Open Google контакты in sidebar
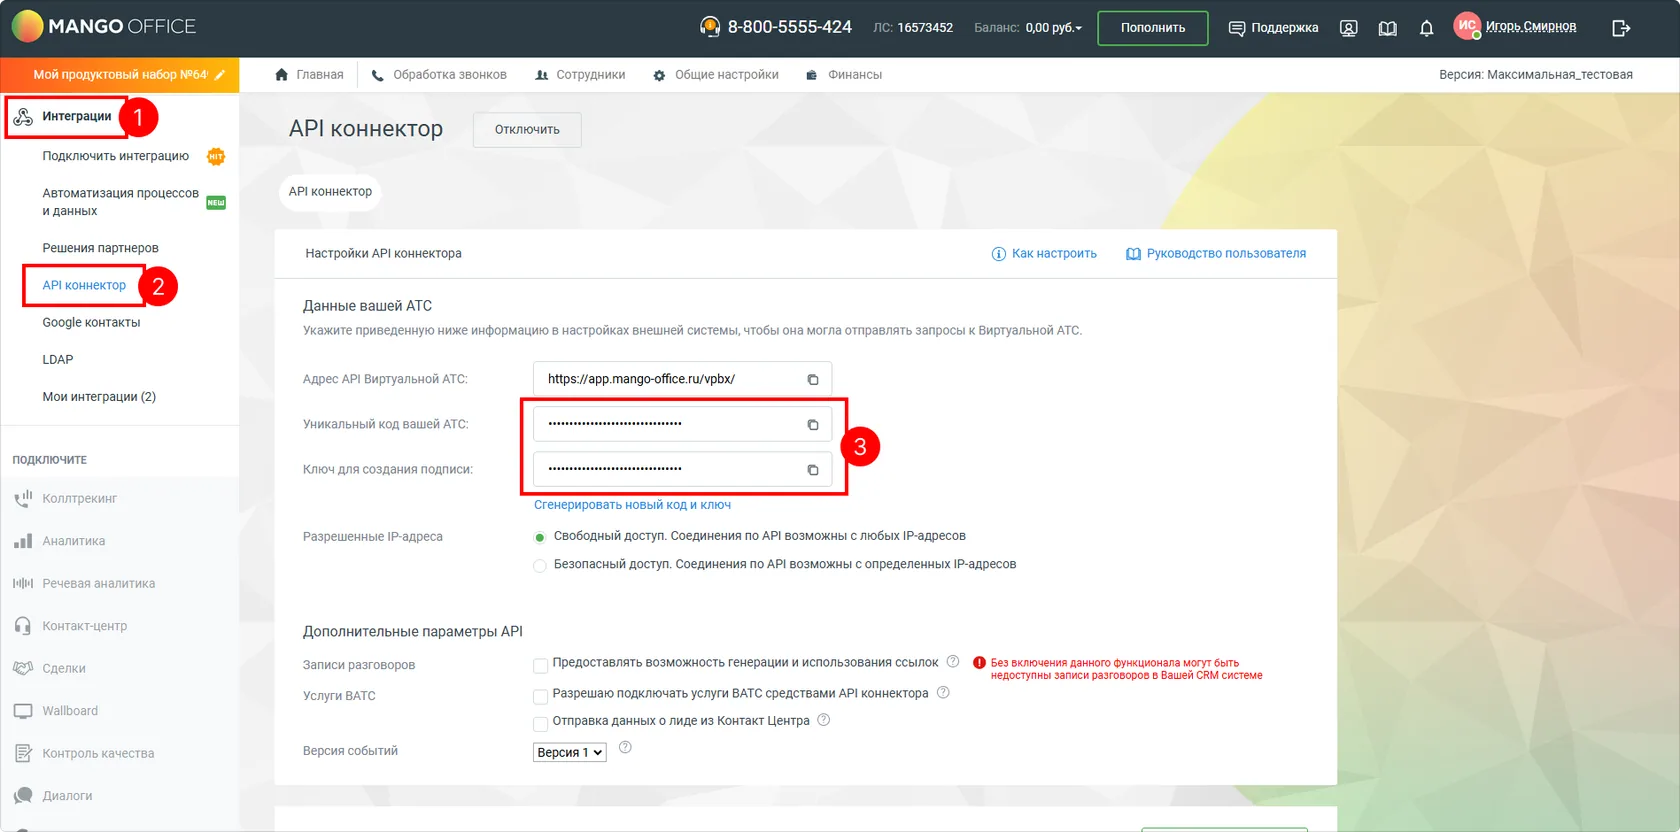1680x832 pixels. (91, 322)
